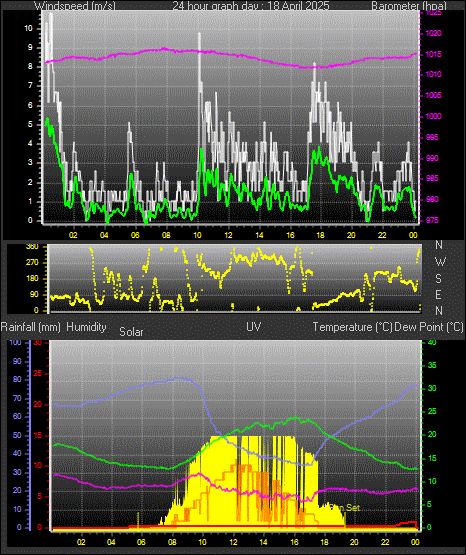Select the 995 barometer axis value
466x555 pixels.
click(x=432, y=137)
